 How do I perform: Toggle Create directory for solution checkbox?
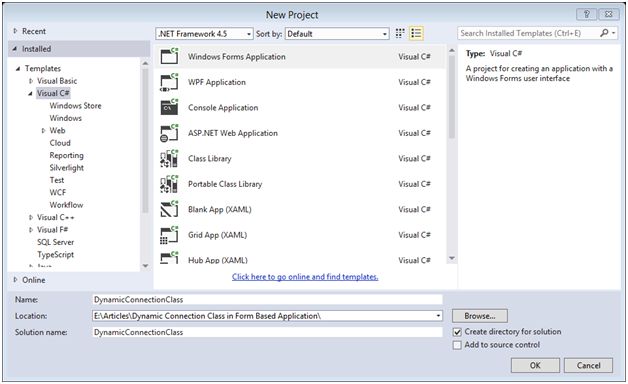pyautogui.click(x=457, y=332)
